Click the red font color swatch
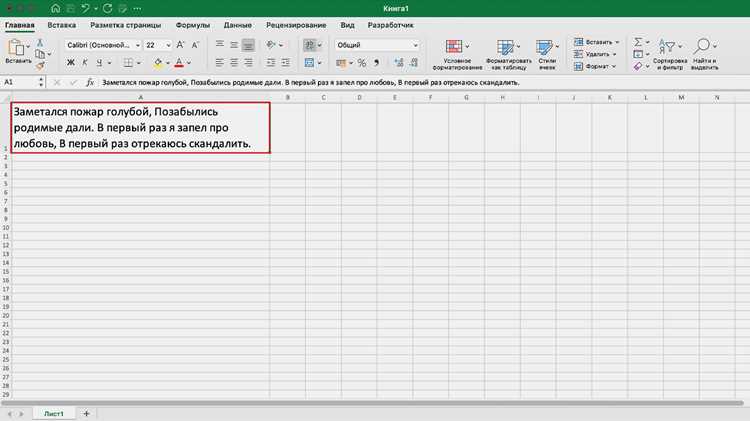This screenshot has height=421, width=750. click(179, 63)
